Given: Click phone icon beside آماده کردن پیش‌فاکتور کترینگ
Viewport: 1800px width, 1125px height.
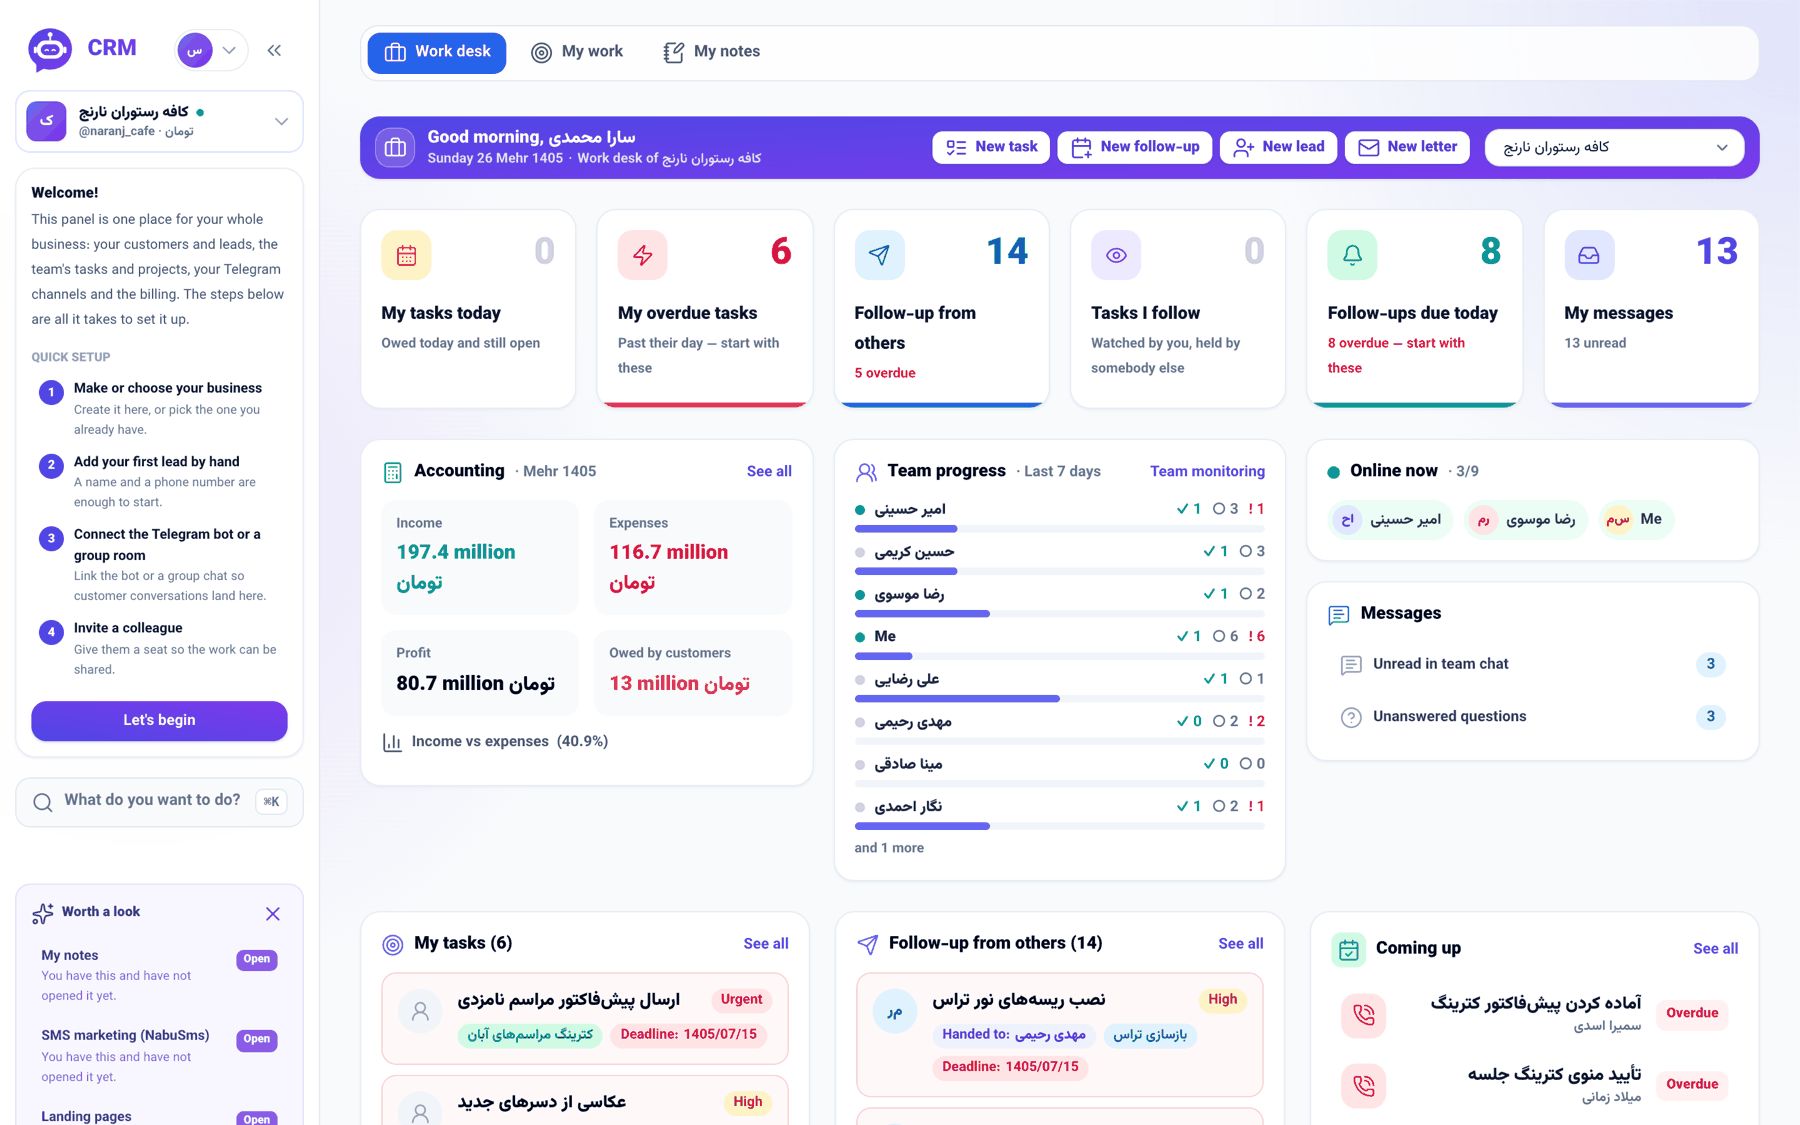Looking at the screenshot, I should (x=1363, y=1015).
